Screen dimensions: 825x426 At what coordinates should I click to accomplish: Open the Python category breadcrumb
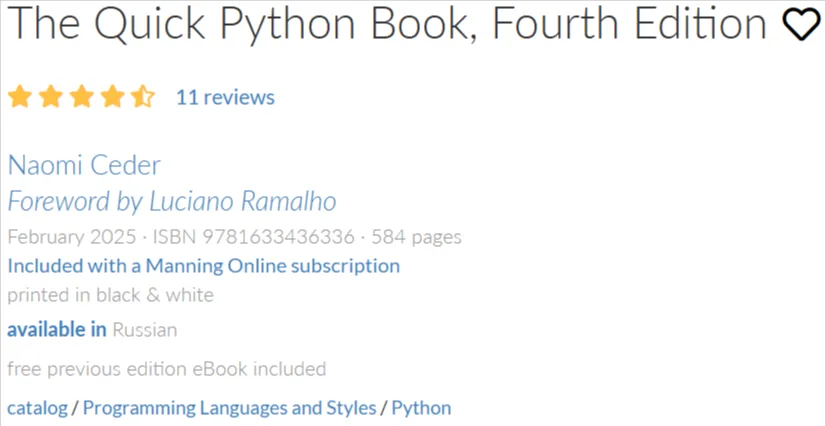pyautogui.click(x=421, y=408)
